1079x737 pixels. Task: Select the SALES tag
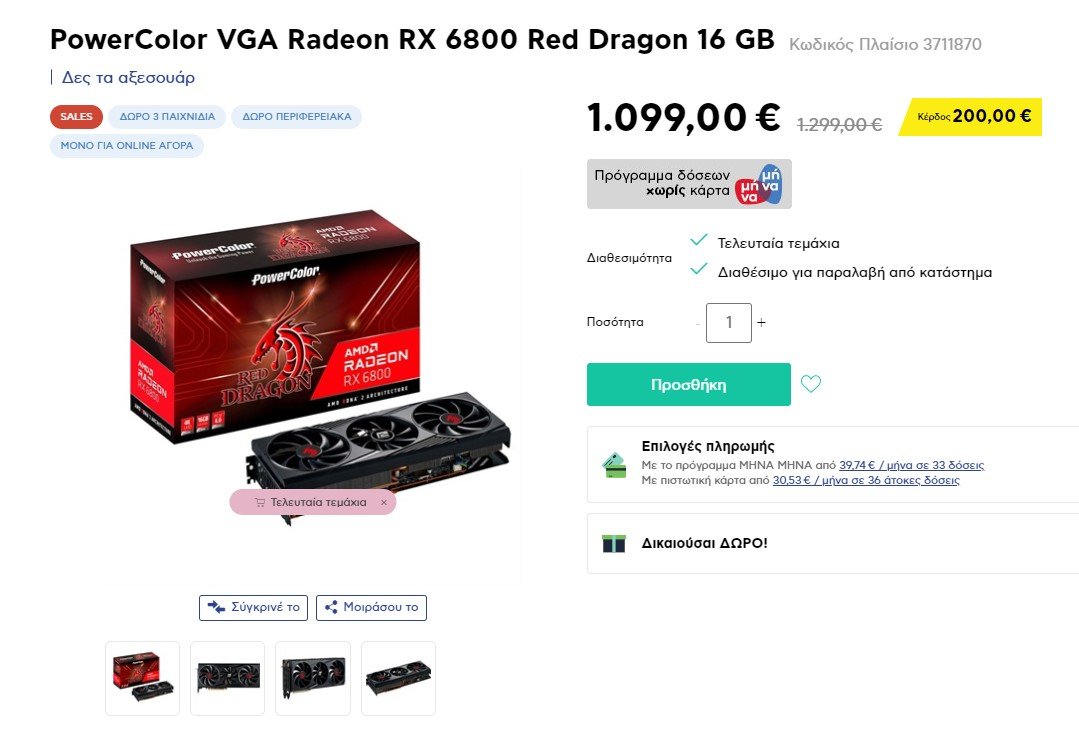pos(76,116)
